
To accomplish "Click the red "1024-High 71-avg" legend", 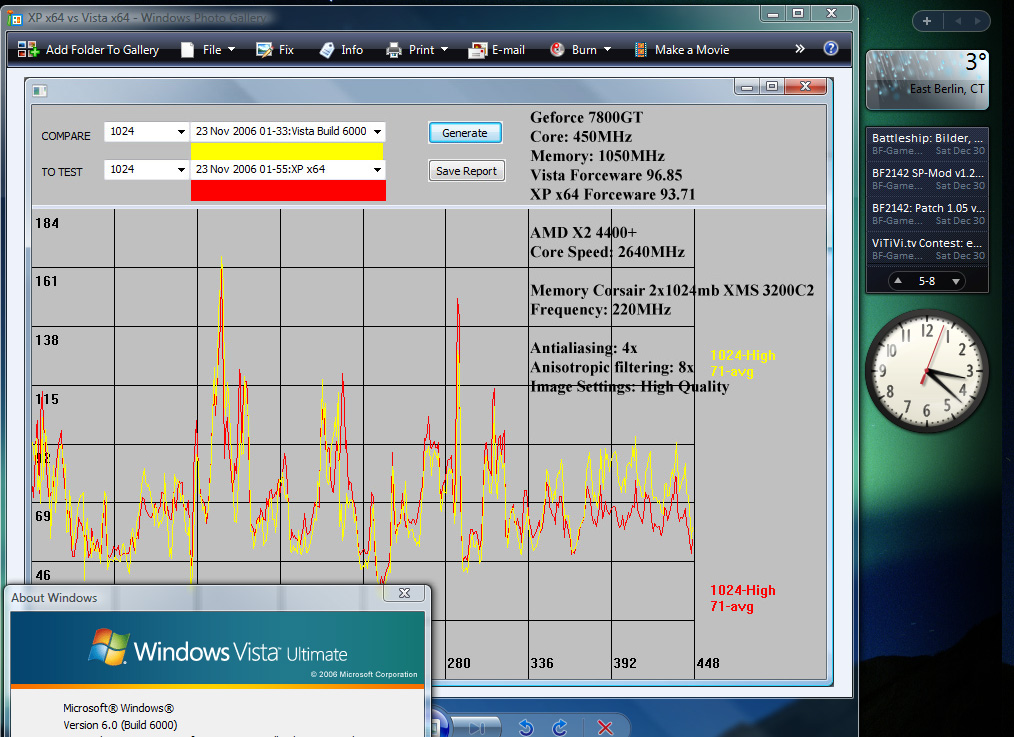I will pos(742,598).
